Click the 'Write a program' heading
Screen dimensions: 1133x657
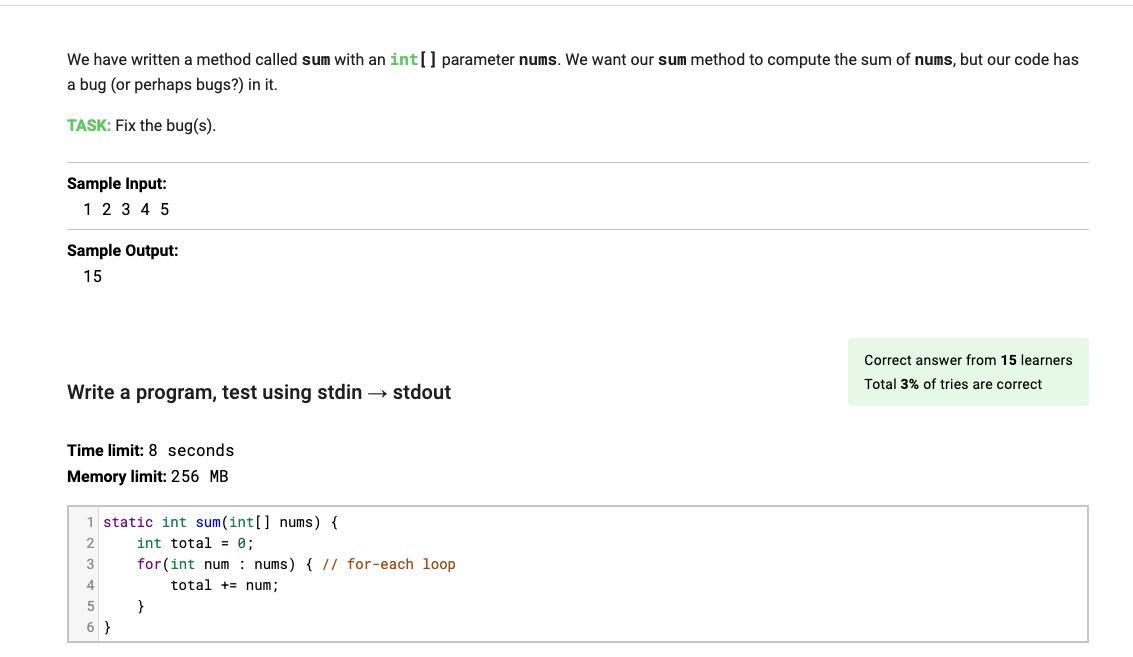259,392
